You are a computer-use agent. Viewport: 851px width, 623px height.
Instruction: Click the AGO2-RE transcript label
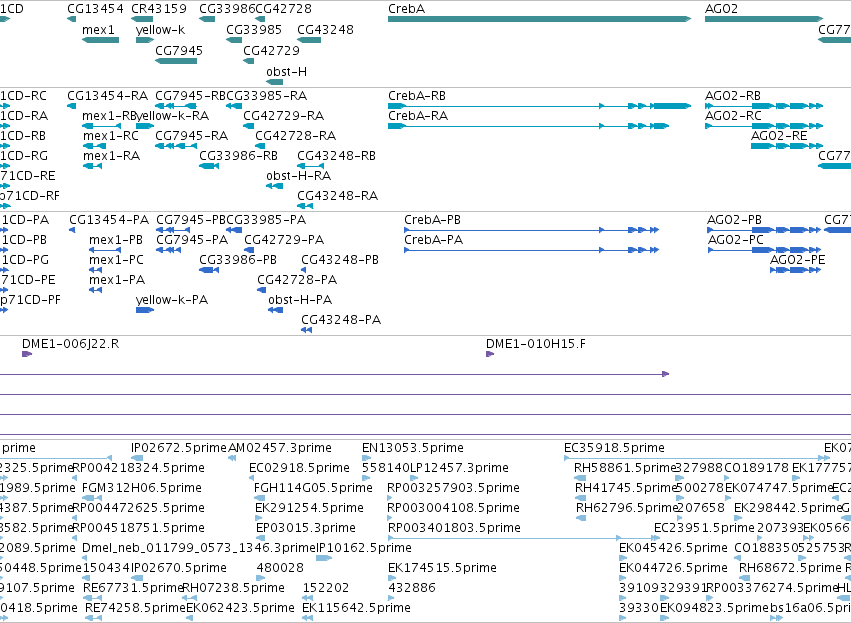[779, 136]
